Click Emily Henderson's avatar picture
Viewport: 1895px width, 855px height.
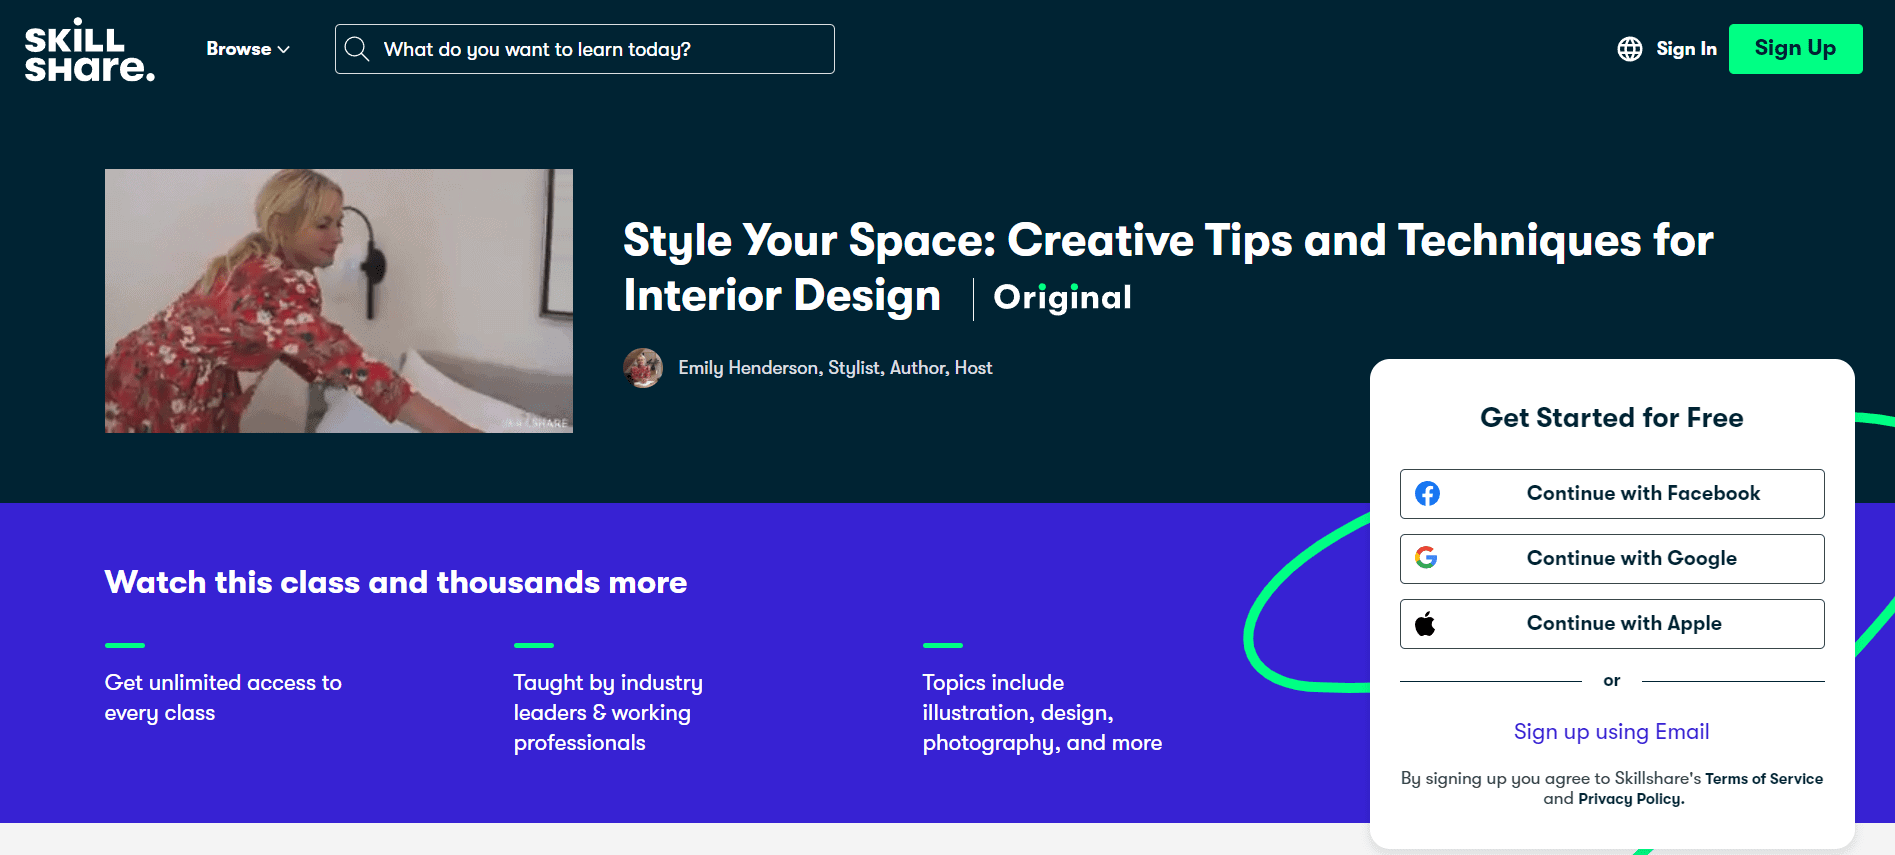(x=643, y=368)
